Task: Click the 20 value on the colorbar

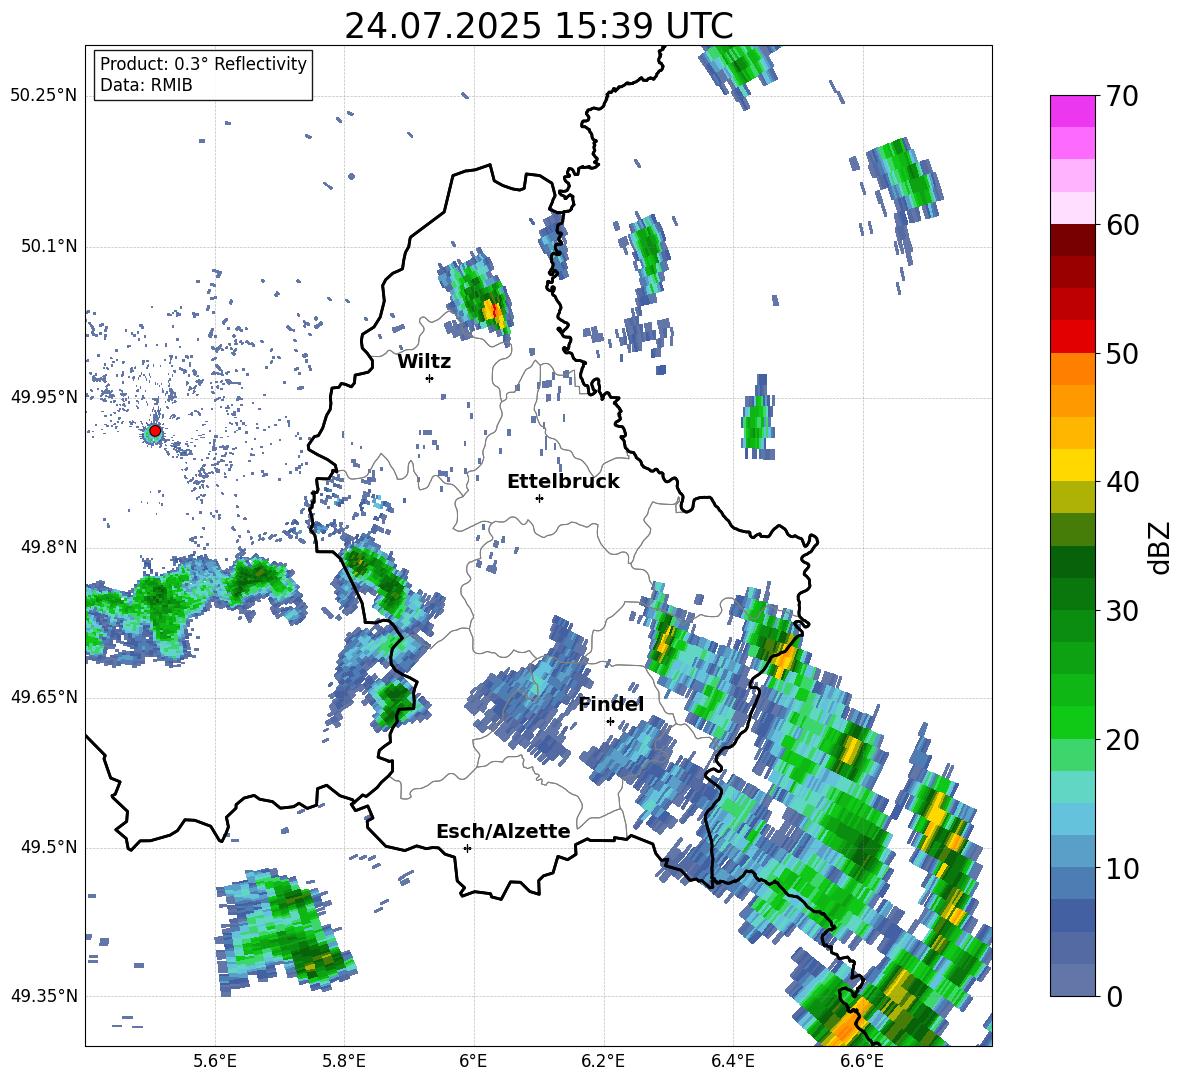Action: coord(1122,741)
